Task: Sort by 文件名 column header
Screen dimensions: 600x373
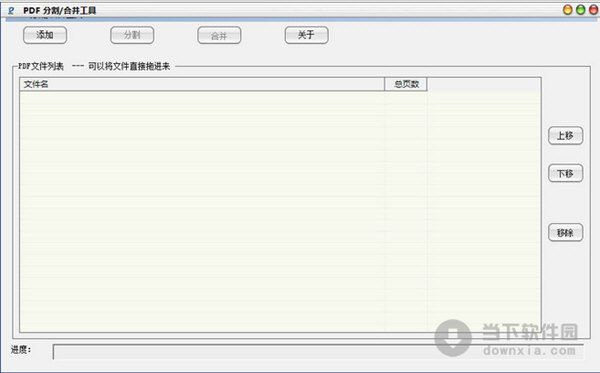Action: pos(202,84)
